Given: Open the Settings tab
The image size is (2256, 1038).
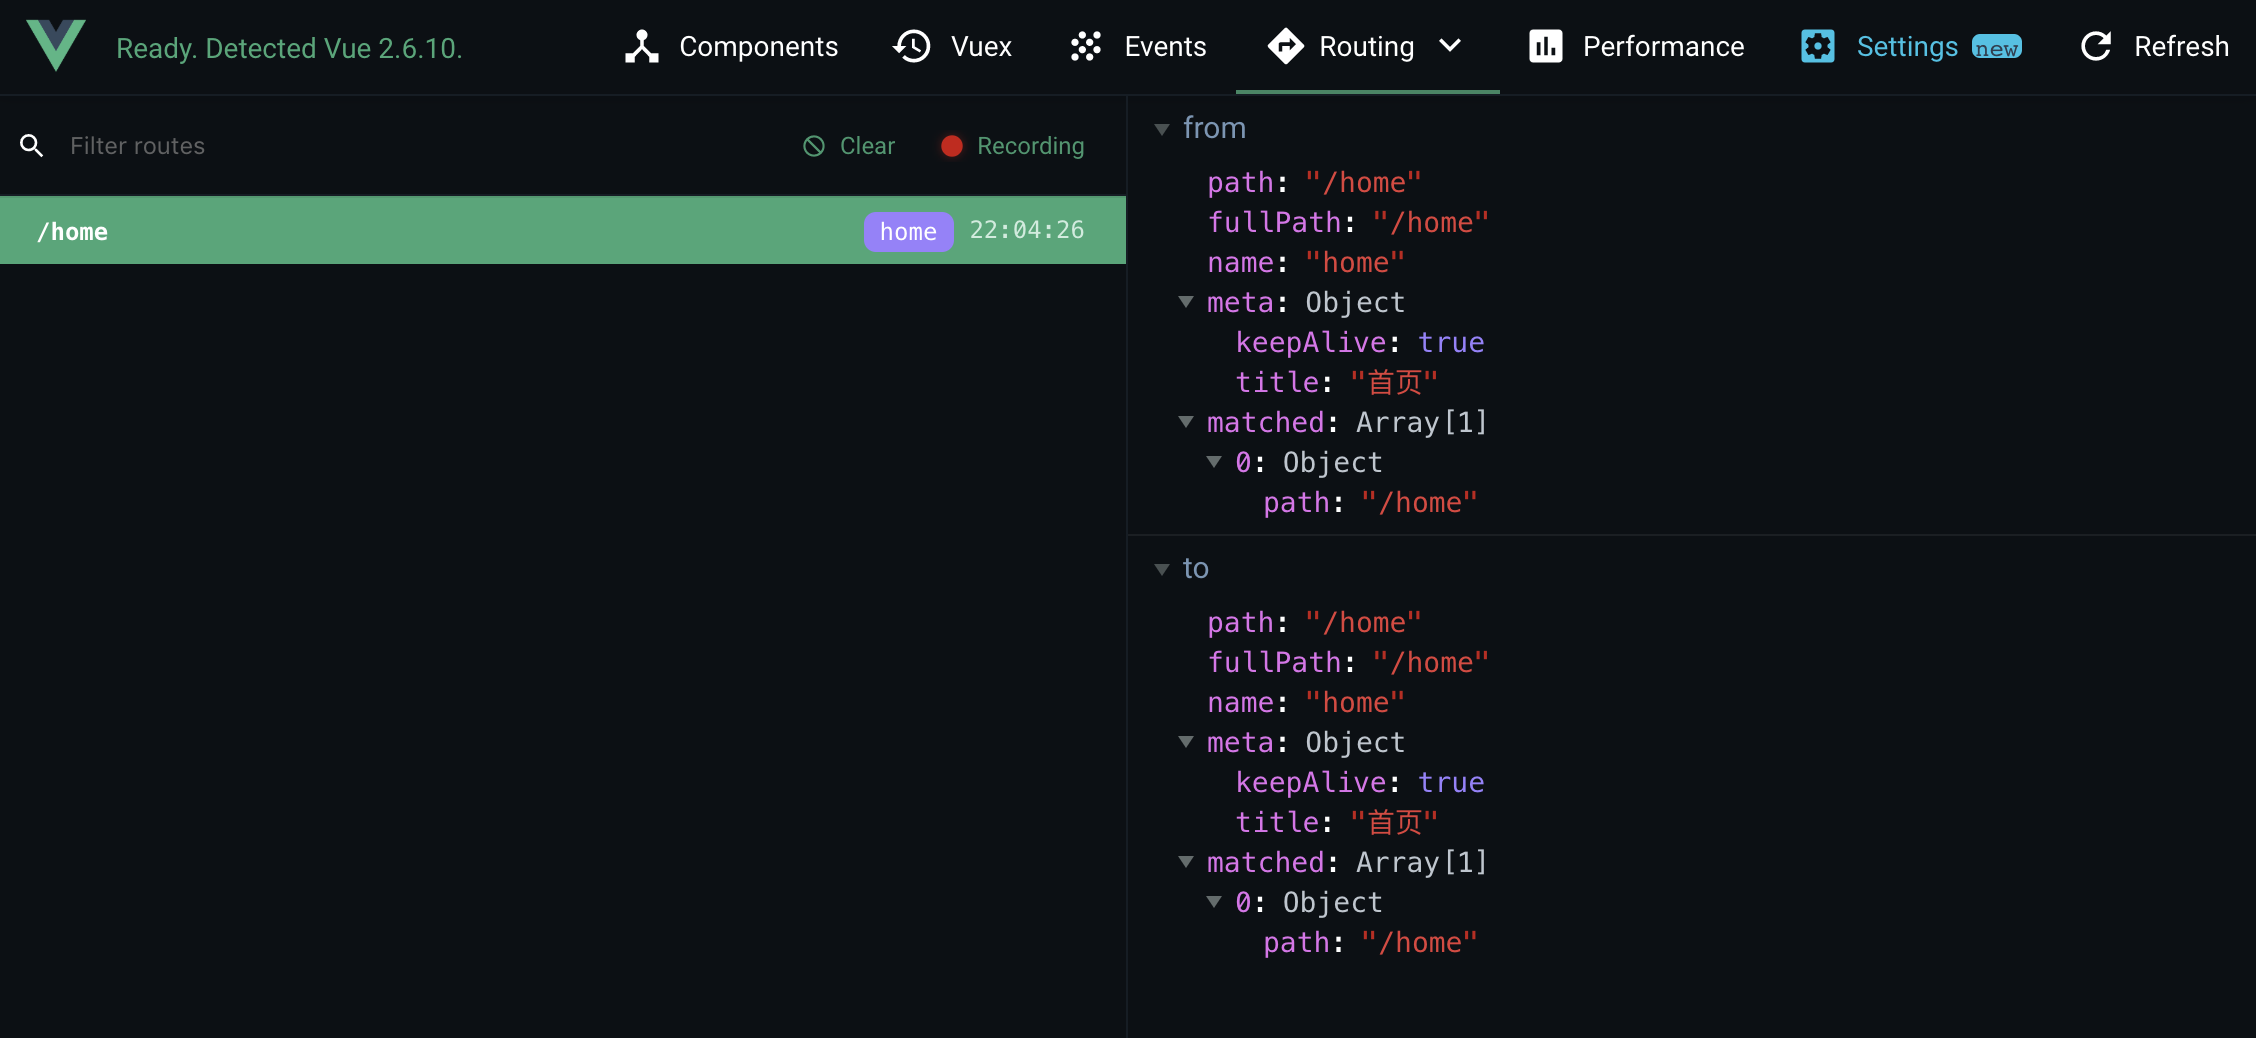Looking at the screenshot, I should 1911,47.
